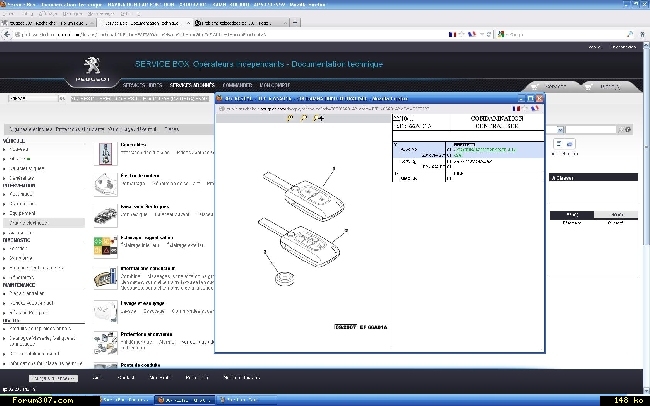Click the browser reload icon in address bar
This screenshot has height=406, width=650.
point(489,34)
